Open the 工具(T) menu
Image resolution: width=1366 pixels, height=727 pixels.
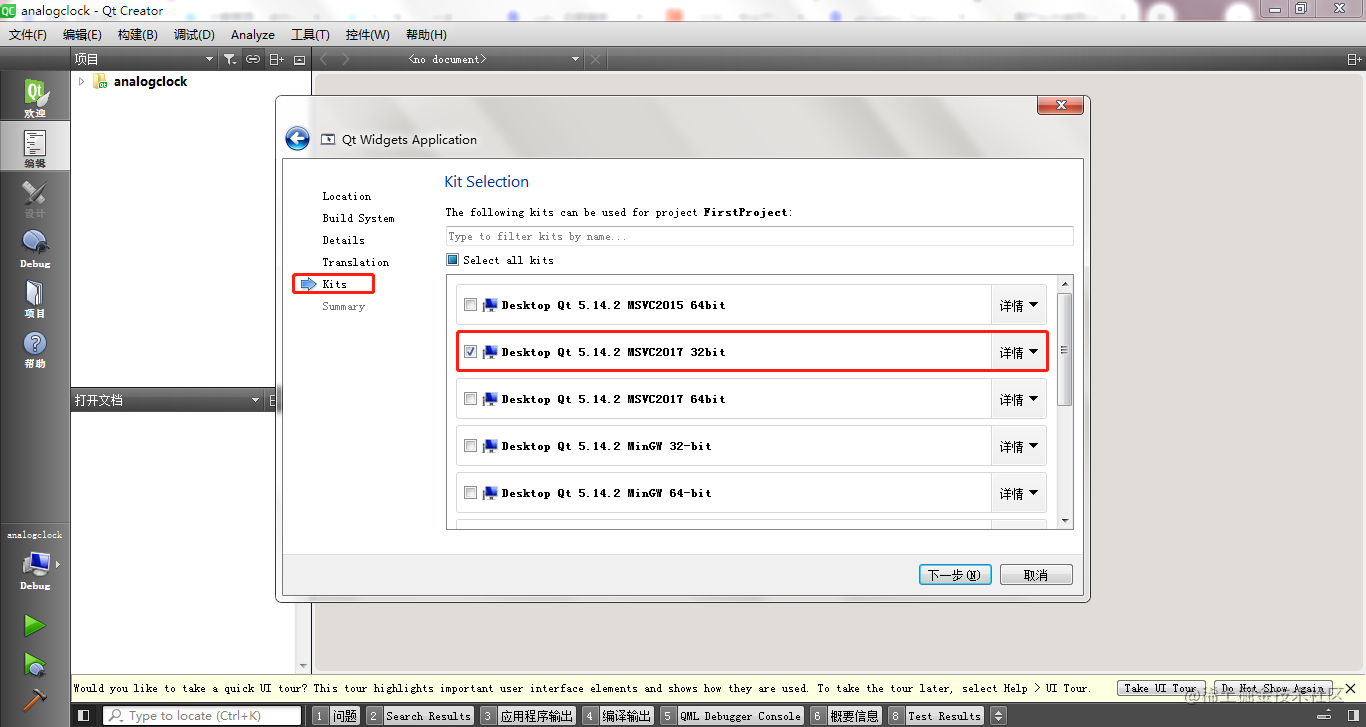pos(310,34)
